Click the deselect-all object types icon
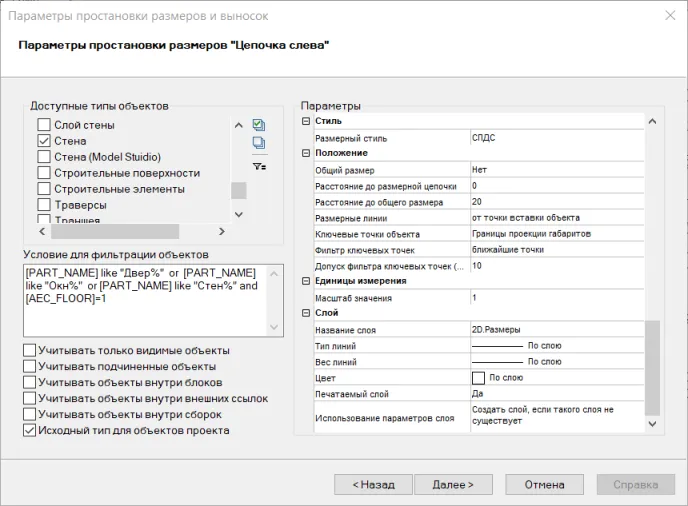Screen dimensions: 688x506 (x=259, y=143)
